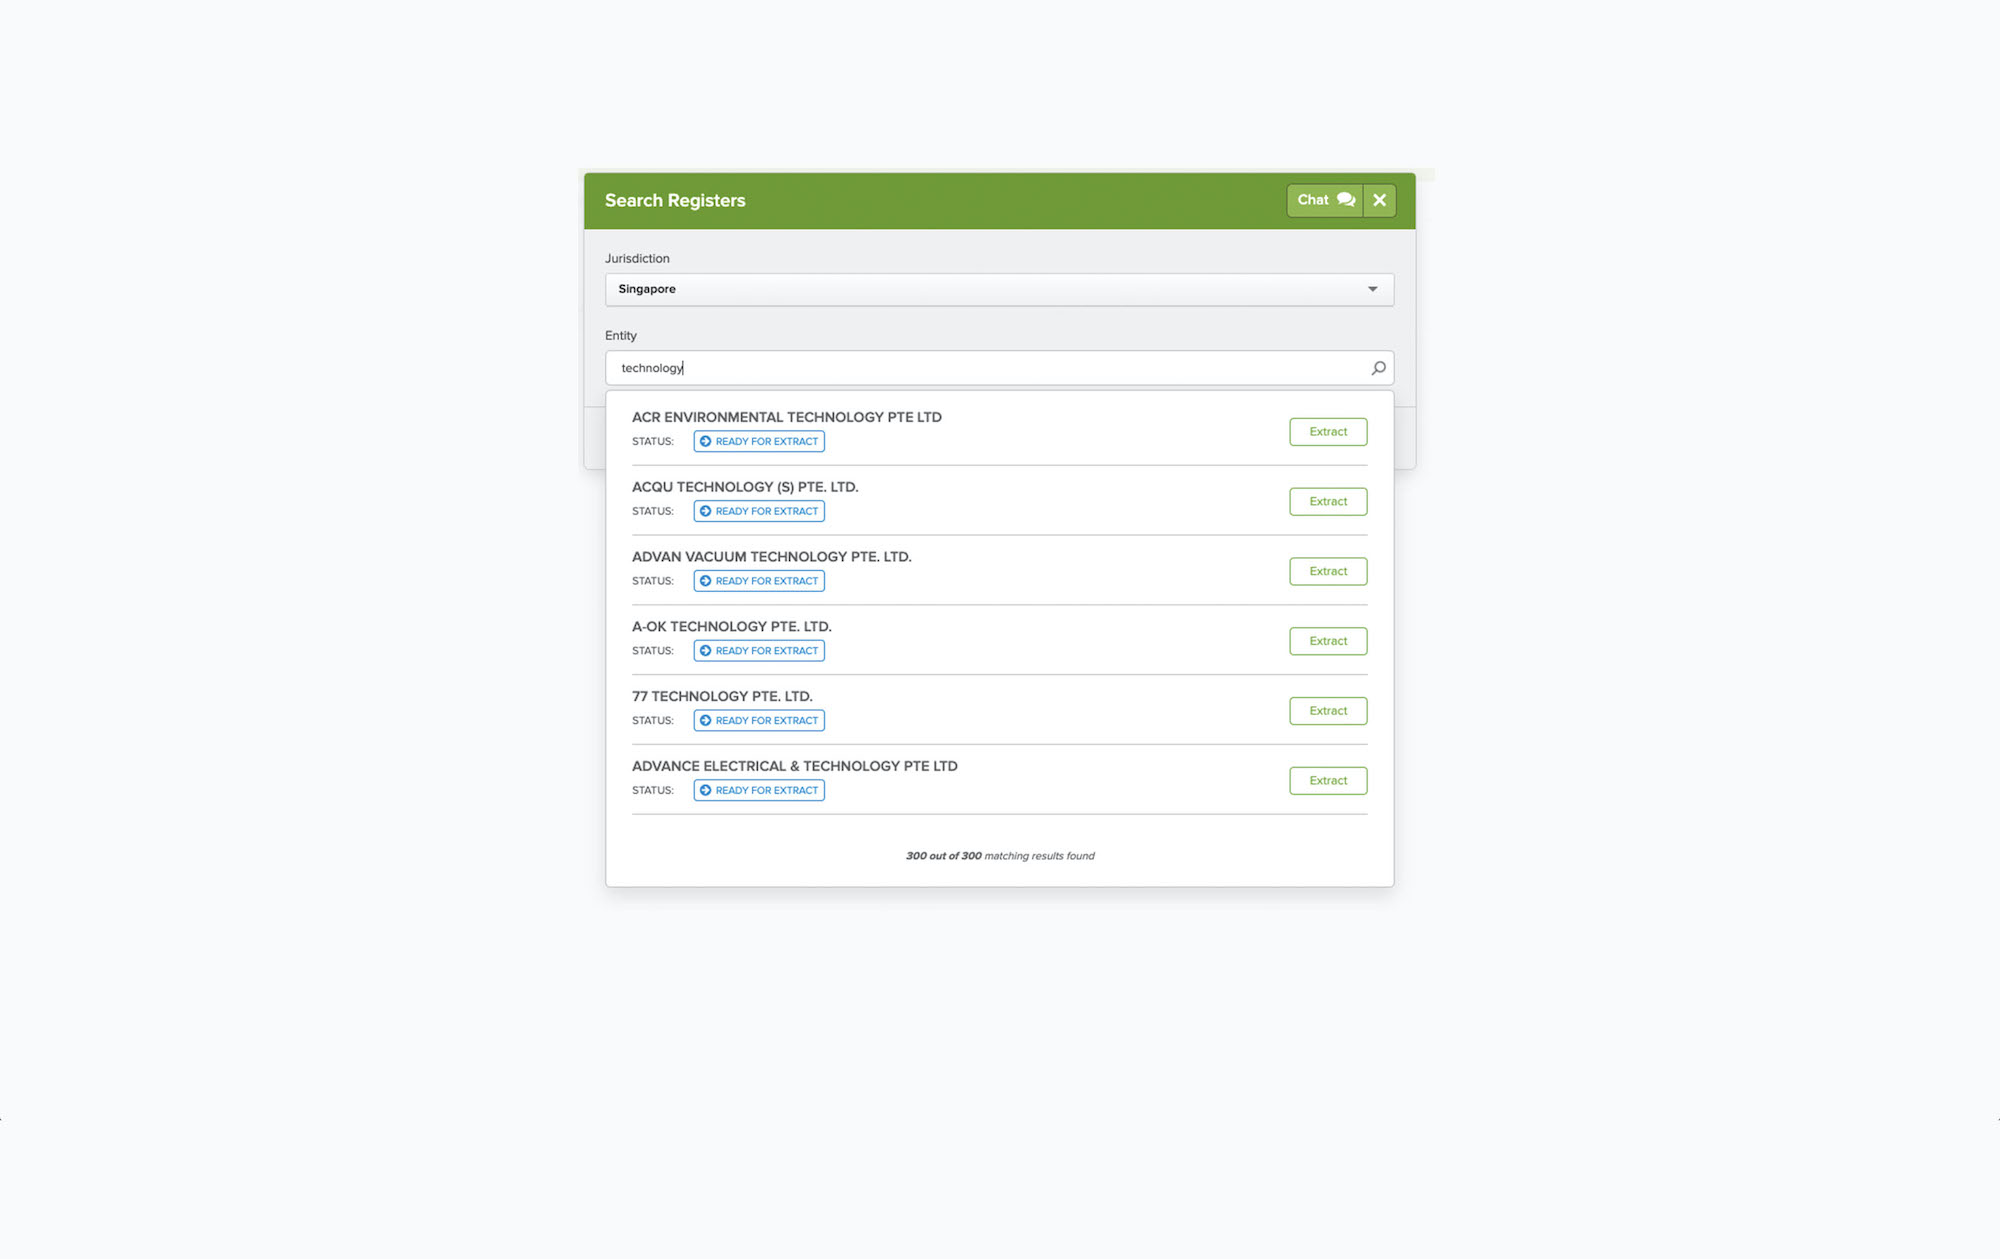The width and height of the screenshot is (2000, 1259).
Task: Select A-OK TECHNOLOGY PTE. LTD. name
Action: point(732,627)
